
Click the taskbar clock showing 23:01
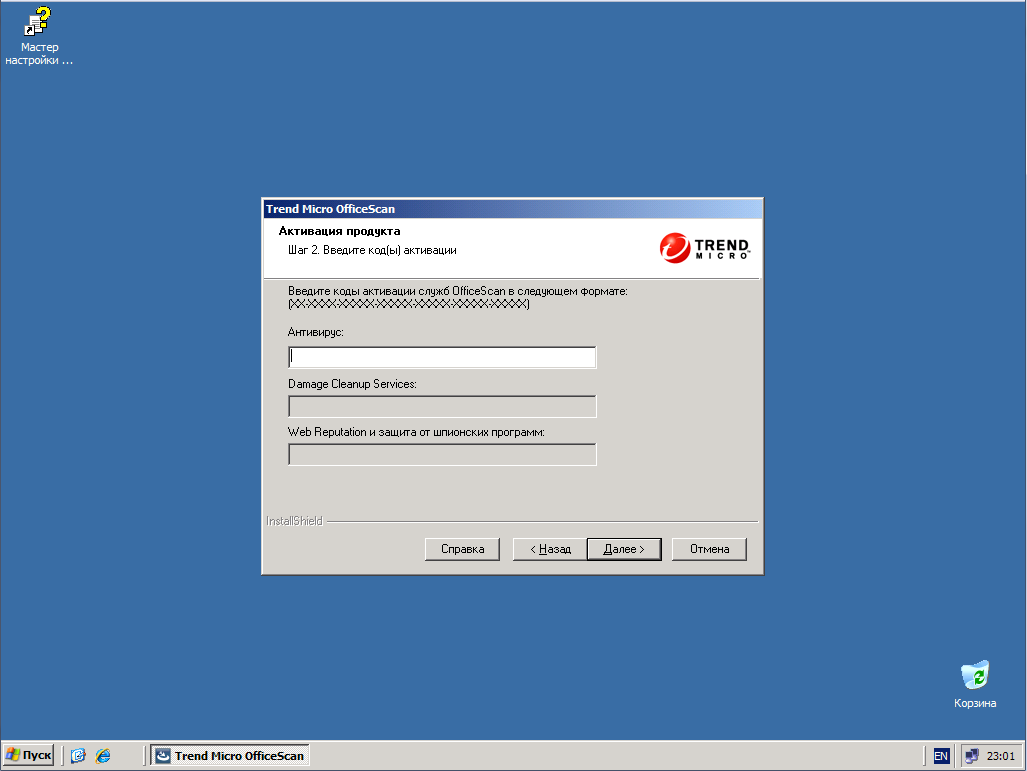click(1000, 756)
